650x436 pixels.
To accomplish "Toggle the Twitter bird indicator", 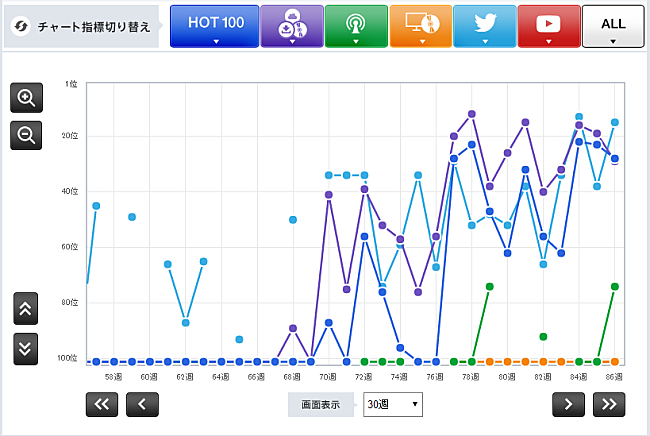I will (x=484, y=26).
